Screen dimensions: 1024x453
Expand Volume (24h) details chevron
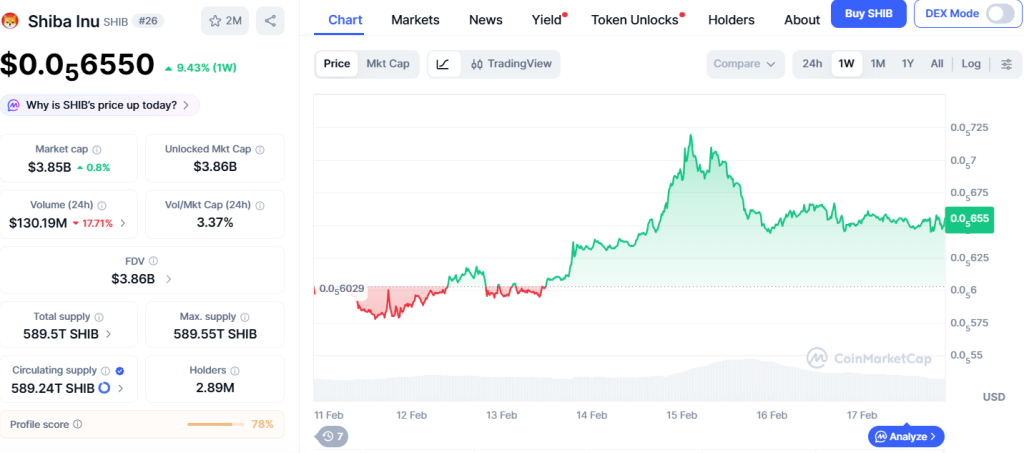click(123, 223)
